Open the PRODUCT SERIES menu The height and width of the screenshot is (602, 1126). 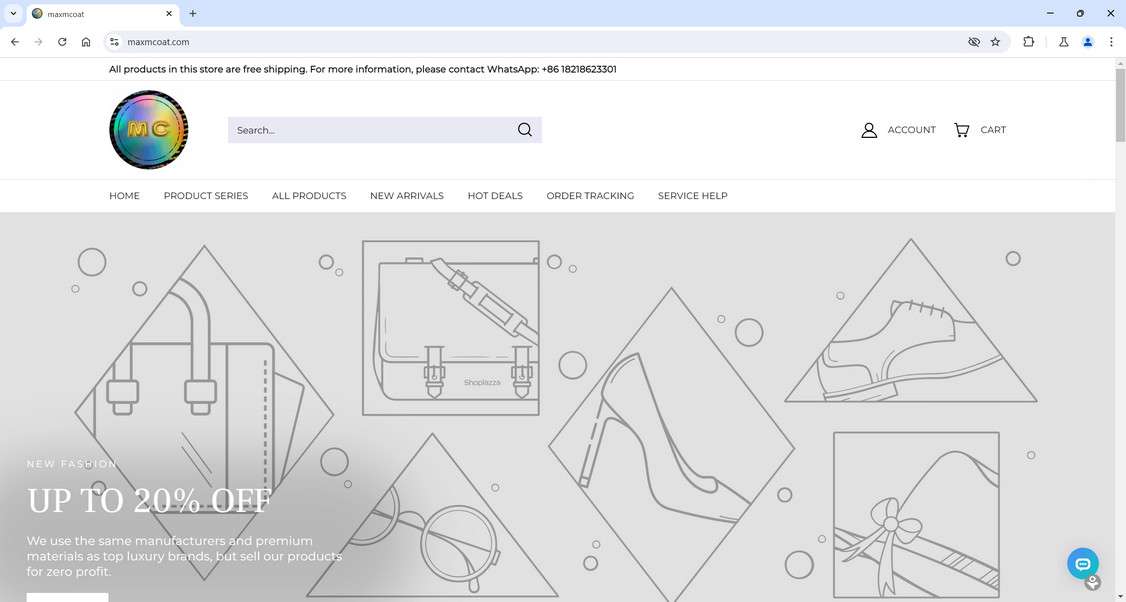click(x=206, y=195)
